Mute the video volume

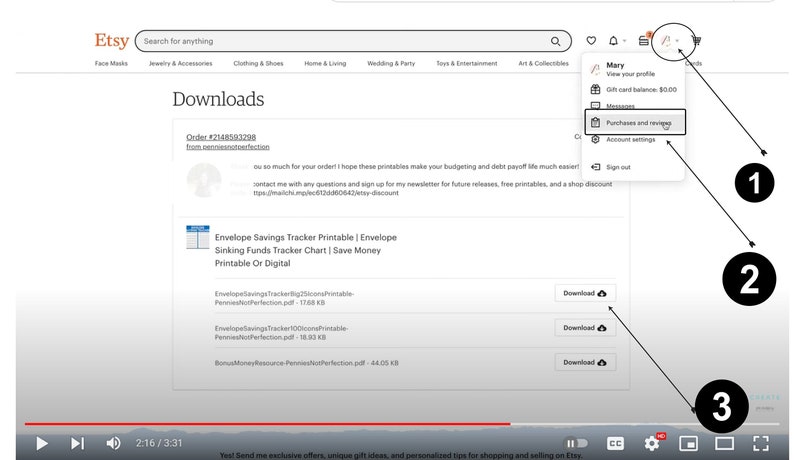(113, 443)
